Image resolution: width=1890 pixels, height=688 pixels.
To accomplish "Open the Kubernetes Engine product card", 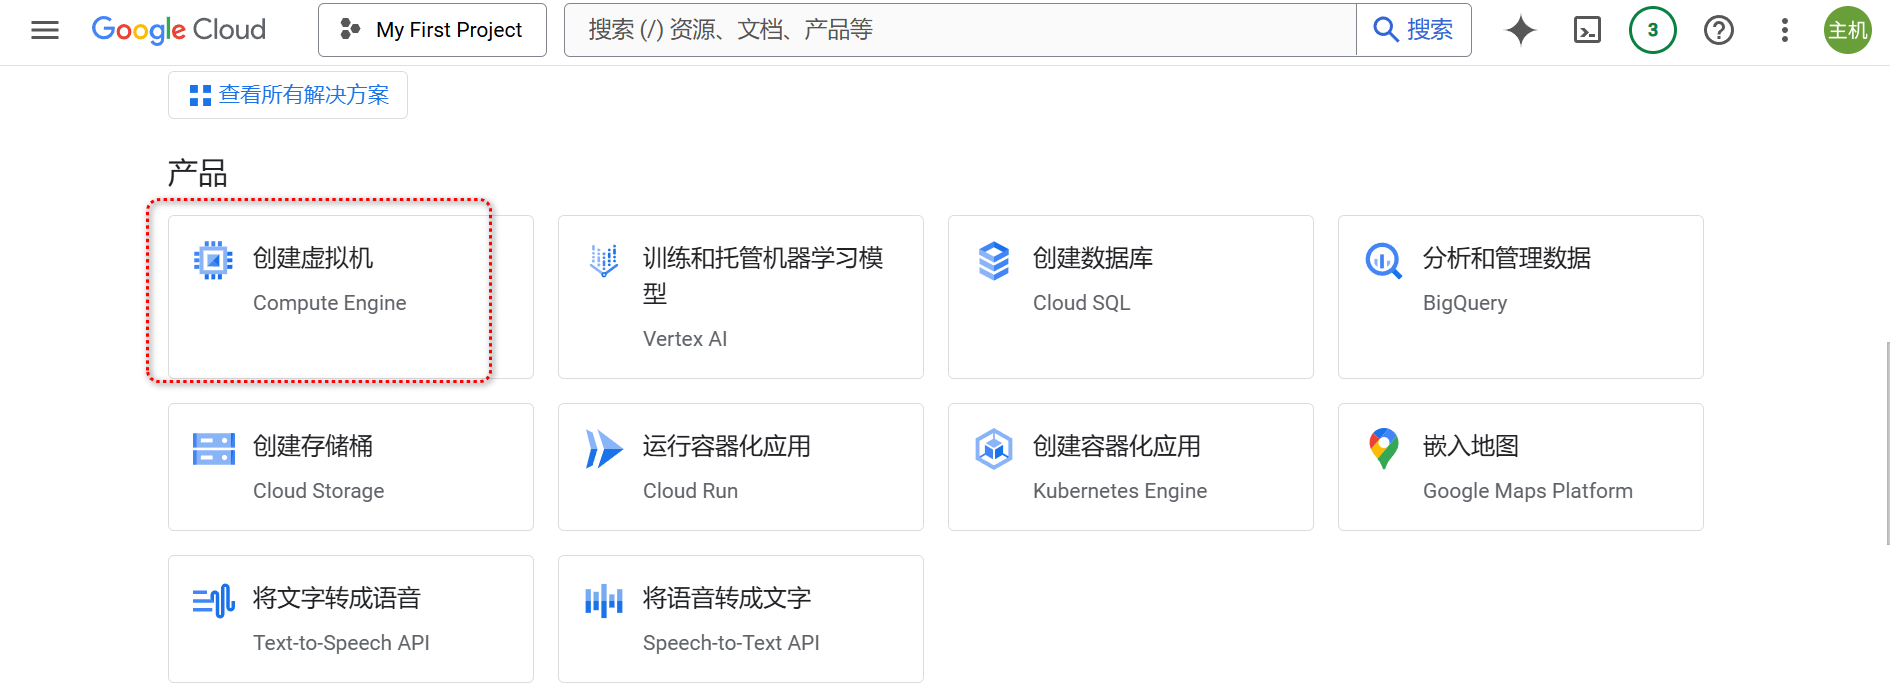I will click(1131, 467).
